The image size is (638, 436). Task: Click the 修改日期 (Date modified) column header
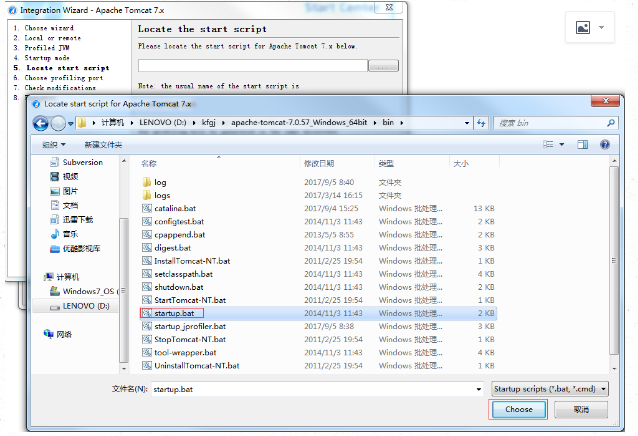pos(319,164)
